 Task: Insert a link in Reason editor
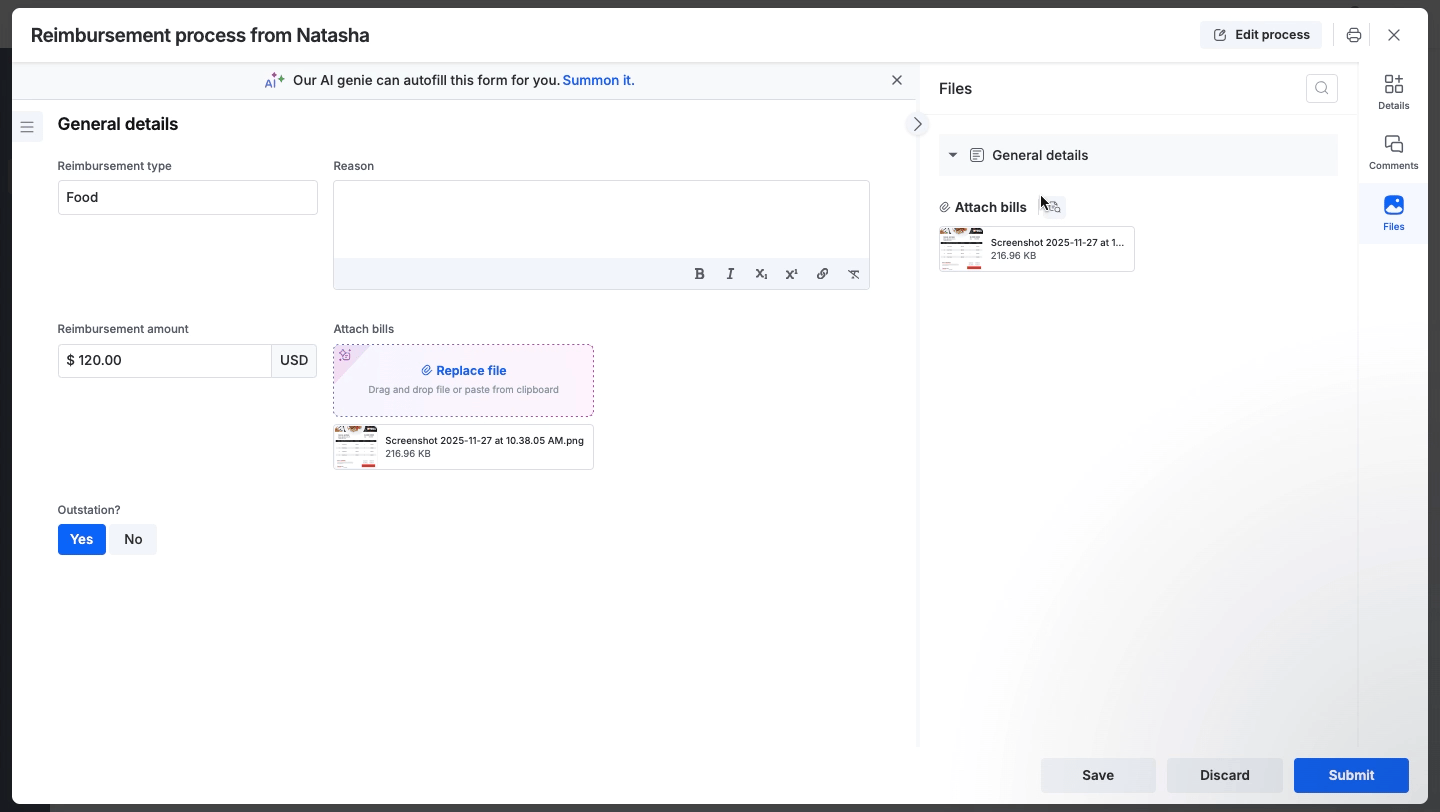click(x=822, y=274)
